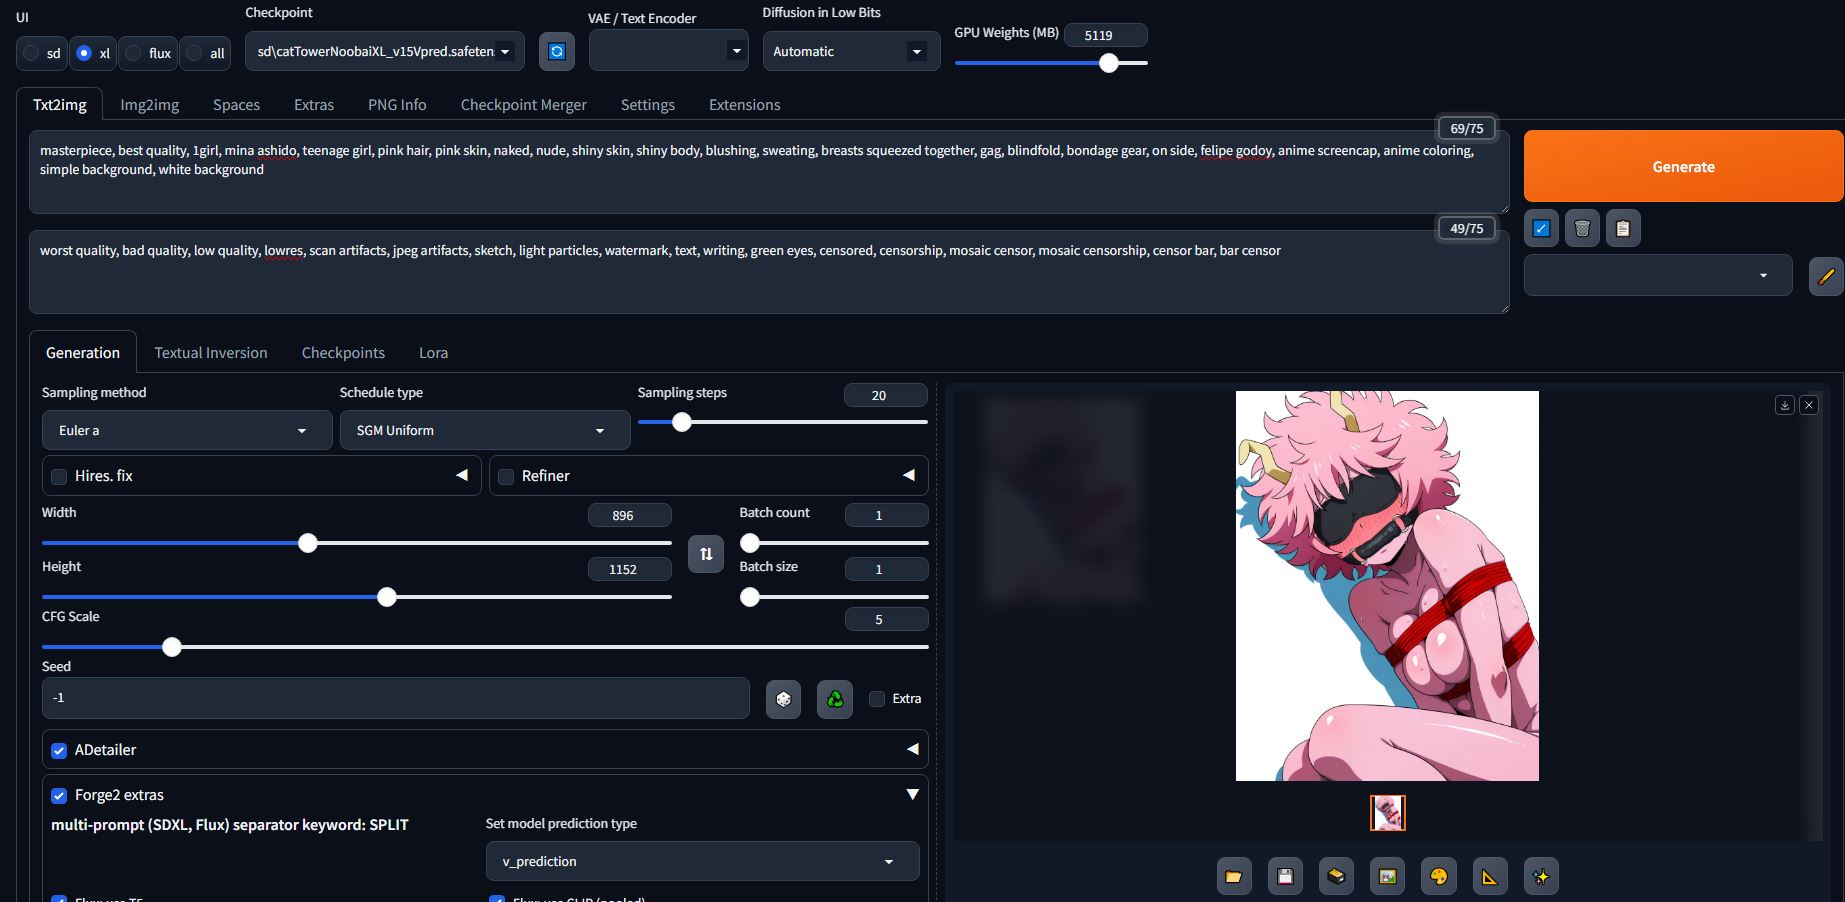This screenshot has height=902, width=1845.
Task: Open the Spaces tab
Action: (236, 104)
